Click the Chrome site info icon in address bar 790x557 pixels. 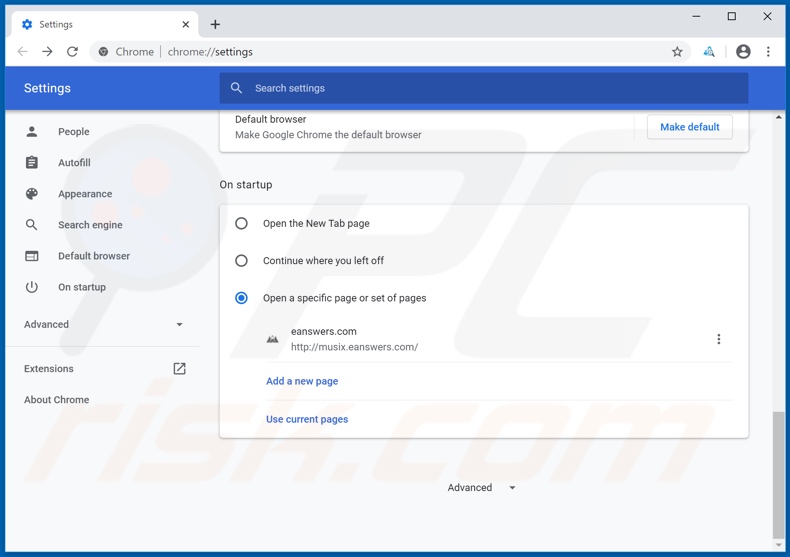103,51
